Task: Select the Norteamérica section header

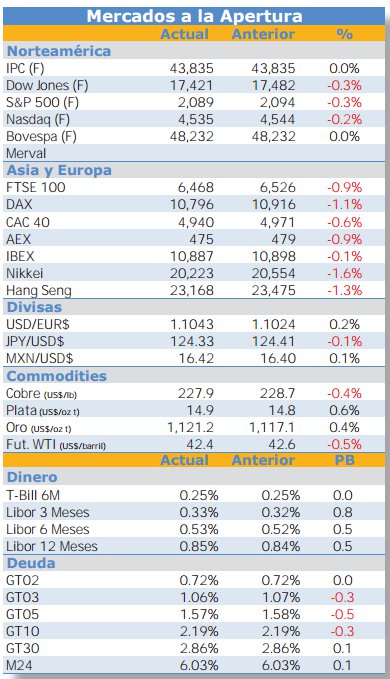Action: (x=59, y=51)
